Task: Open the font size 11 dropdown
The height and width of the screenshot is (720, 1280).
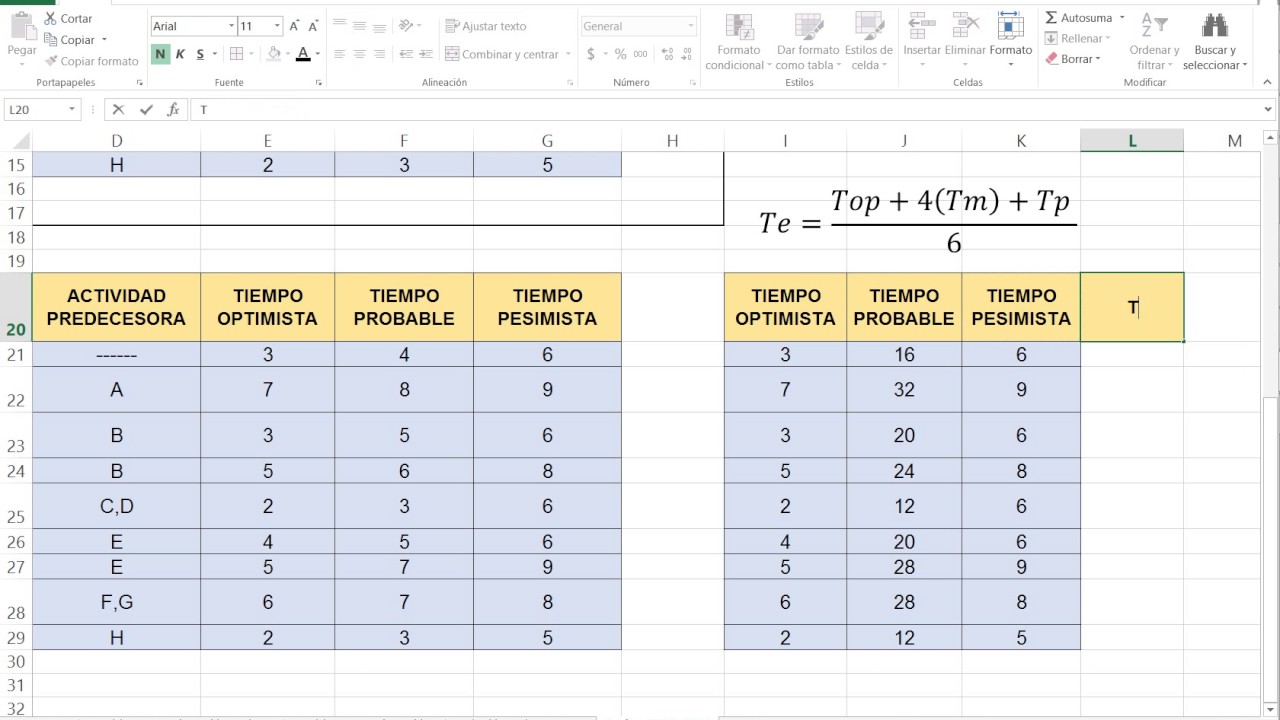Action: pos(277,26)
